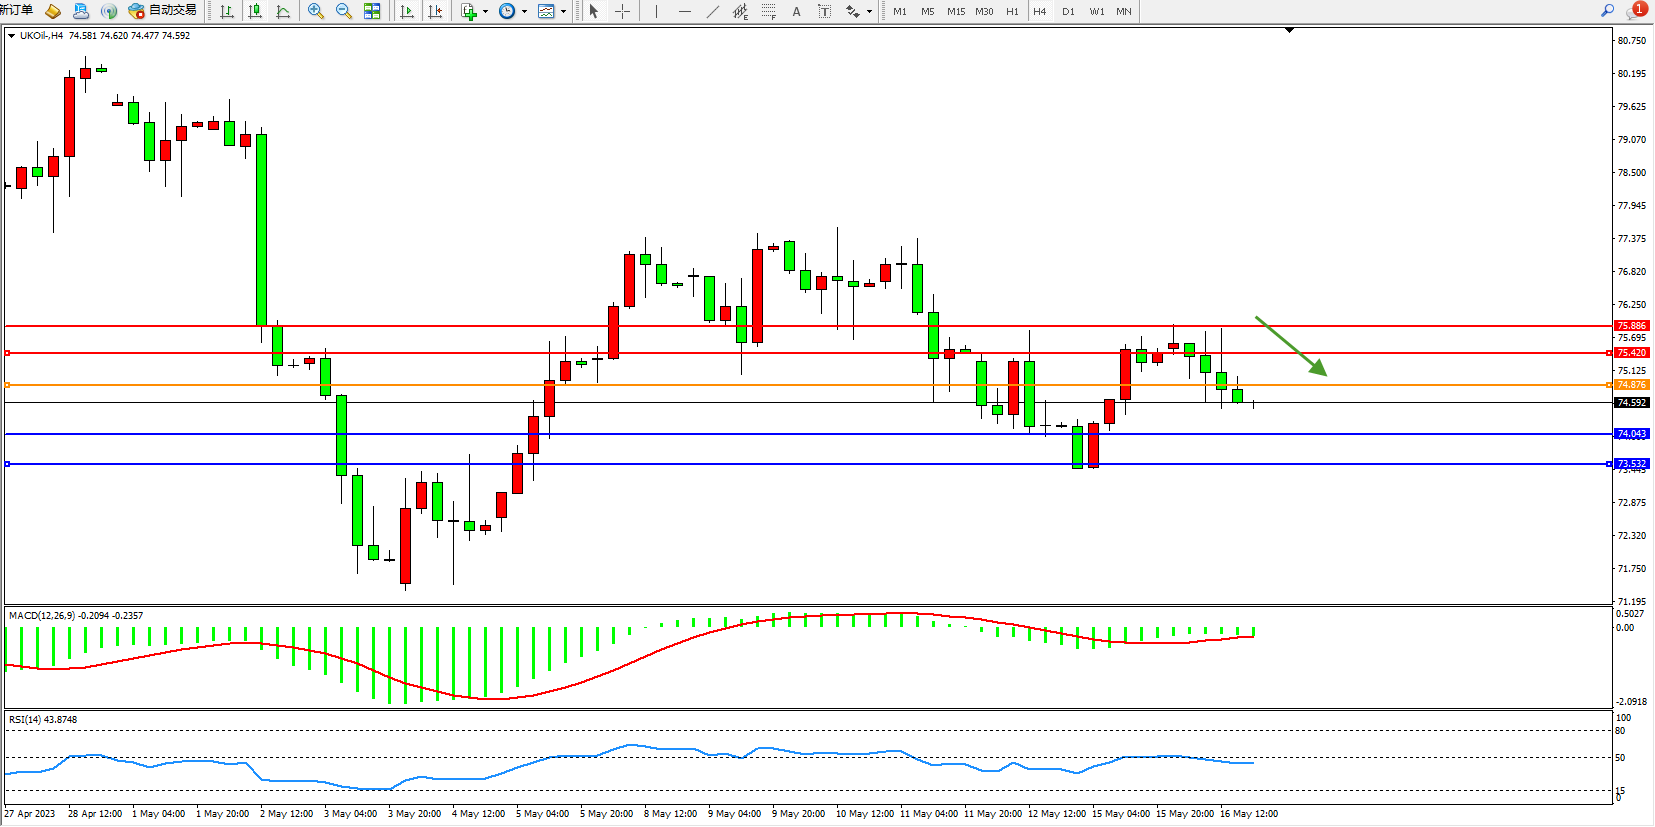Image resolution: width=1655 pixels, height=827 pixels.
Task: Select the Crosshair cursor tool
Action: pyautogui.click(x=622, y=11)
